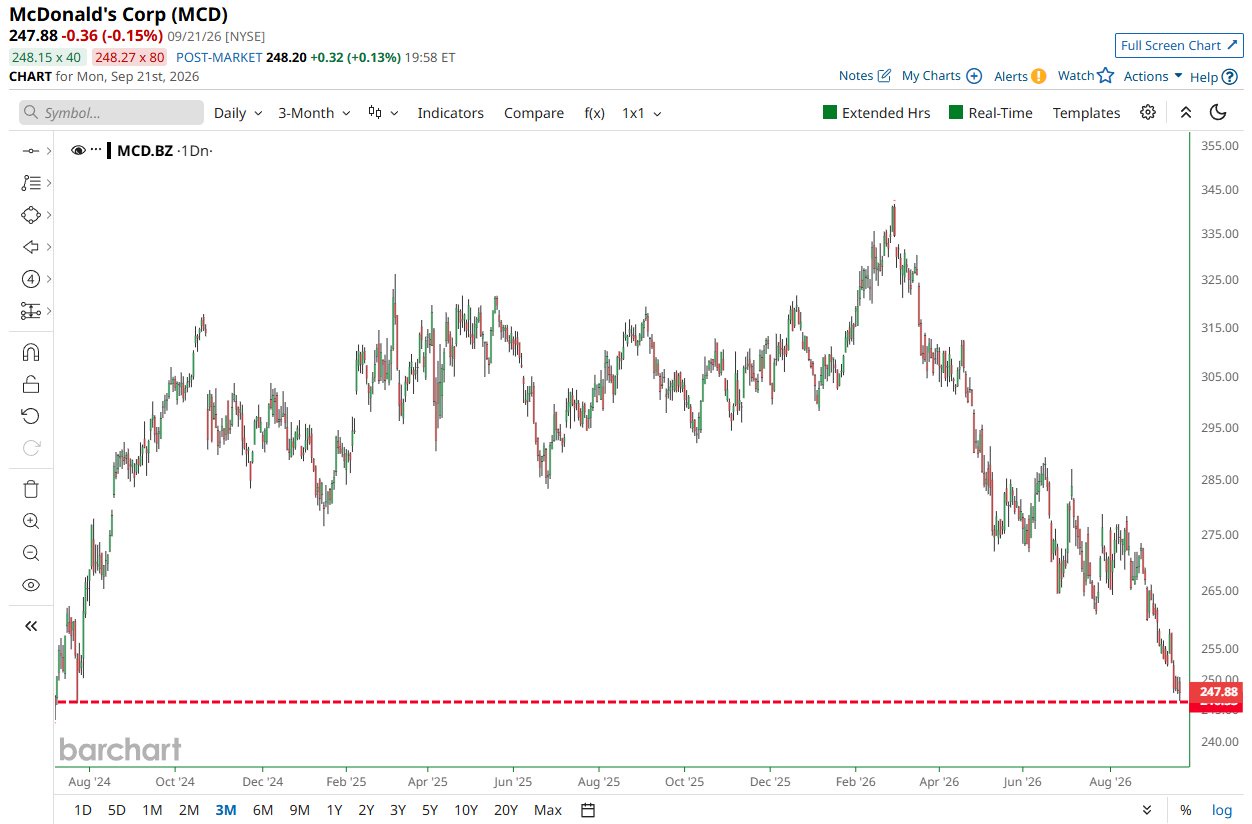Select 2M time range

pyautogui.click(x=189, y=810)
